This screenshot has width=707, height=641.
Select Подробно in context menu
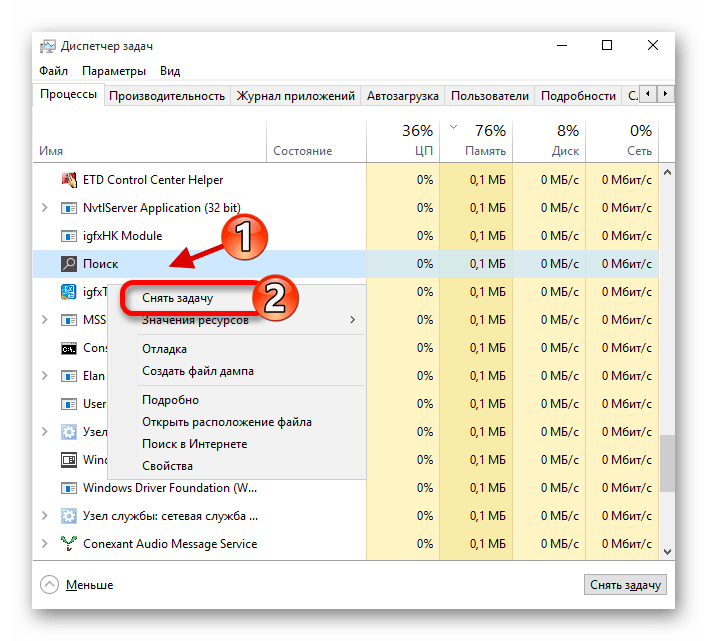(x=170, y=400)
